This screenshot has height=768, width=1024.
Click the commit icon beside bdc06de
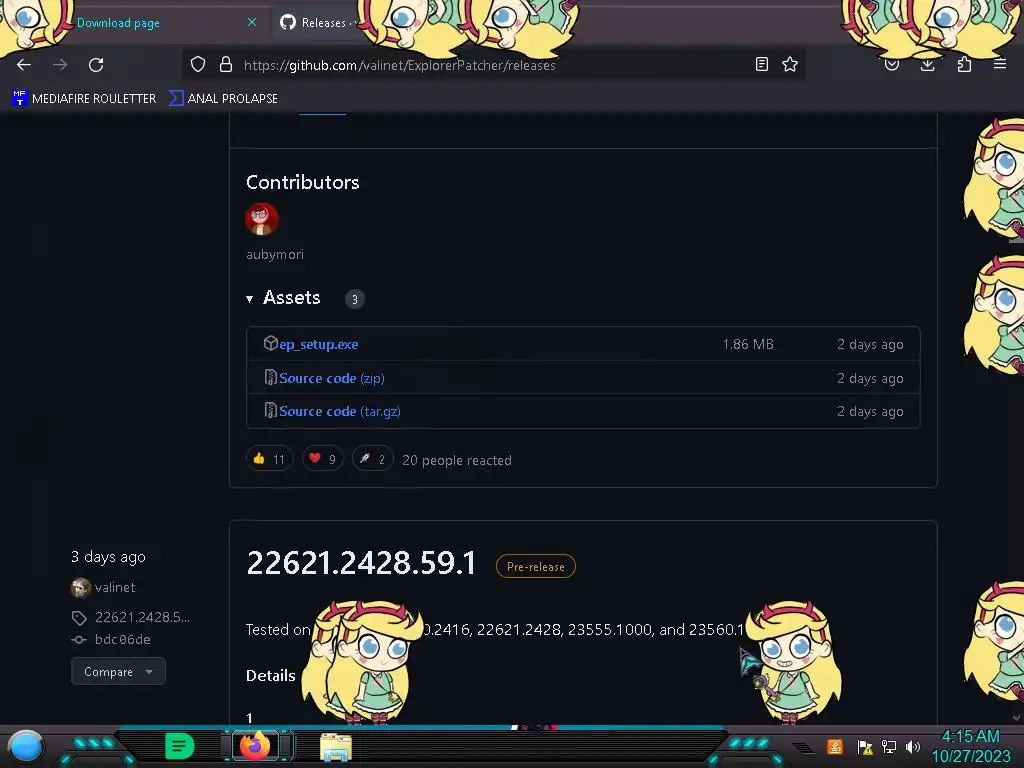79,640
